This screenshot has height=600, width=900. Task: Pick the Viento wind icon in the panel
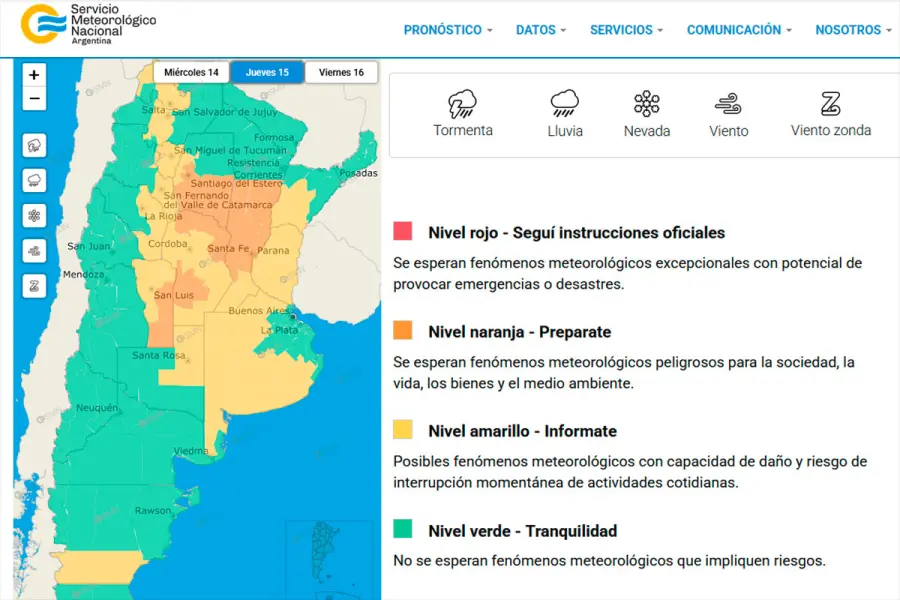pyautogui.click(x=728, y=104)
